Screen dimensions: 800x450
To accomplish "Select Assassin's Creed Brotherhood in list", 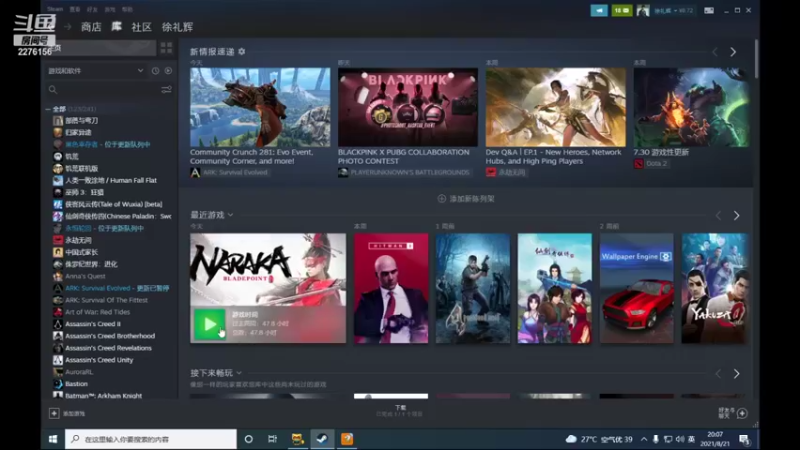I will point(110,336).
